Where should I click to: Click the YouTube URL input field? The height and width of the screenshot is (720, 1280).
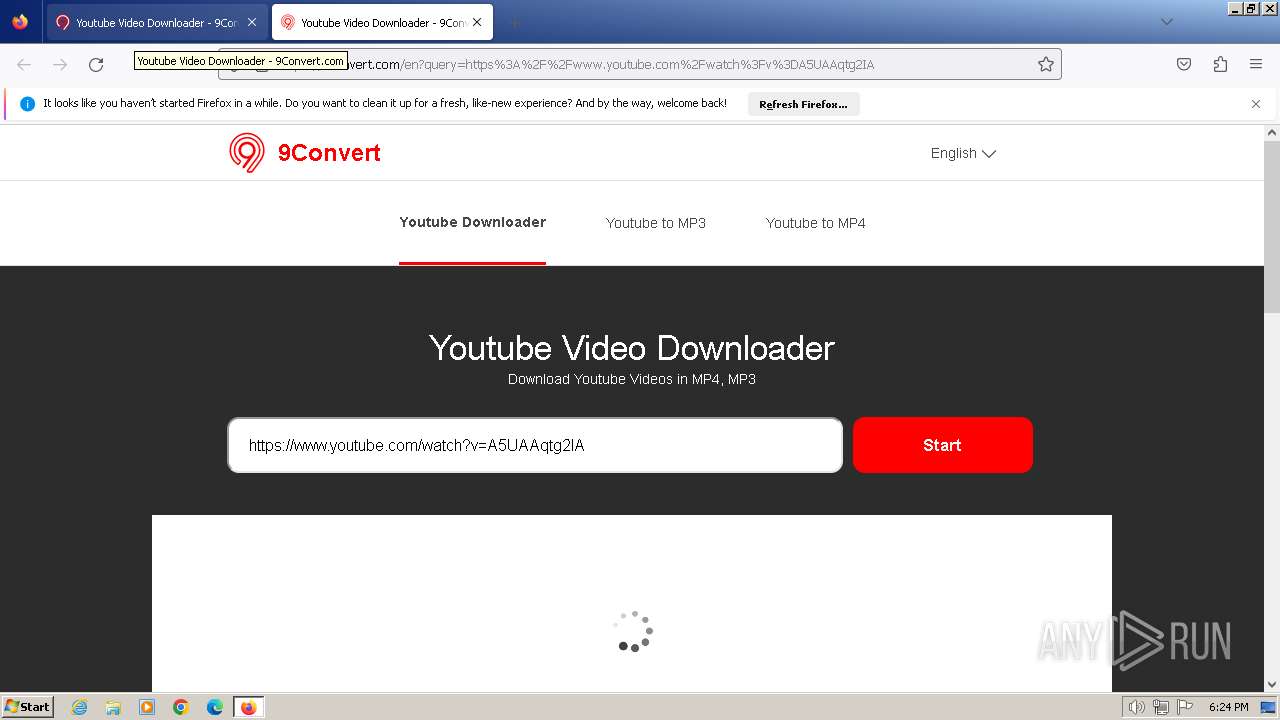tap(535, 445)
